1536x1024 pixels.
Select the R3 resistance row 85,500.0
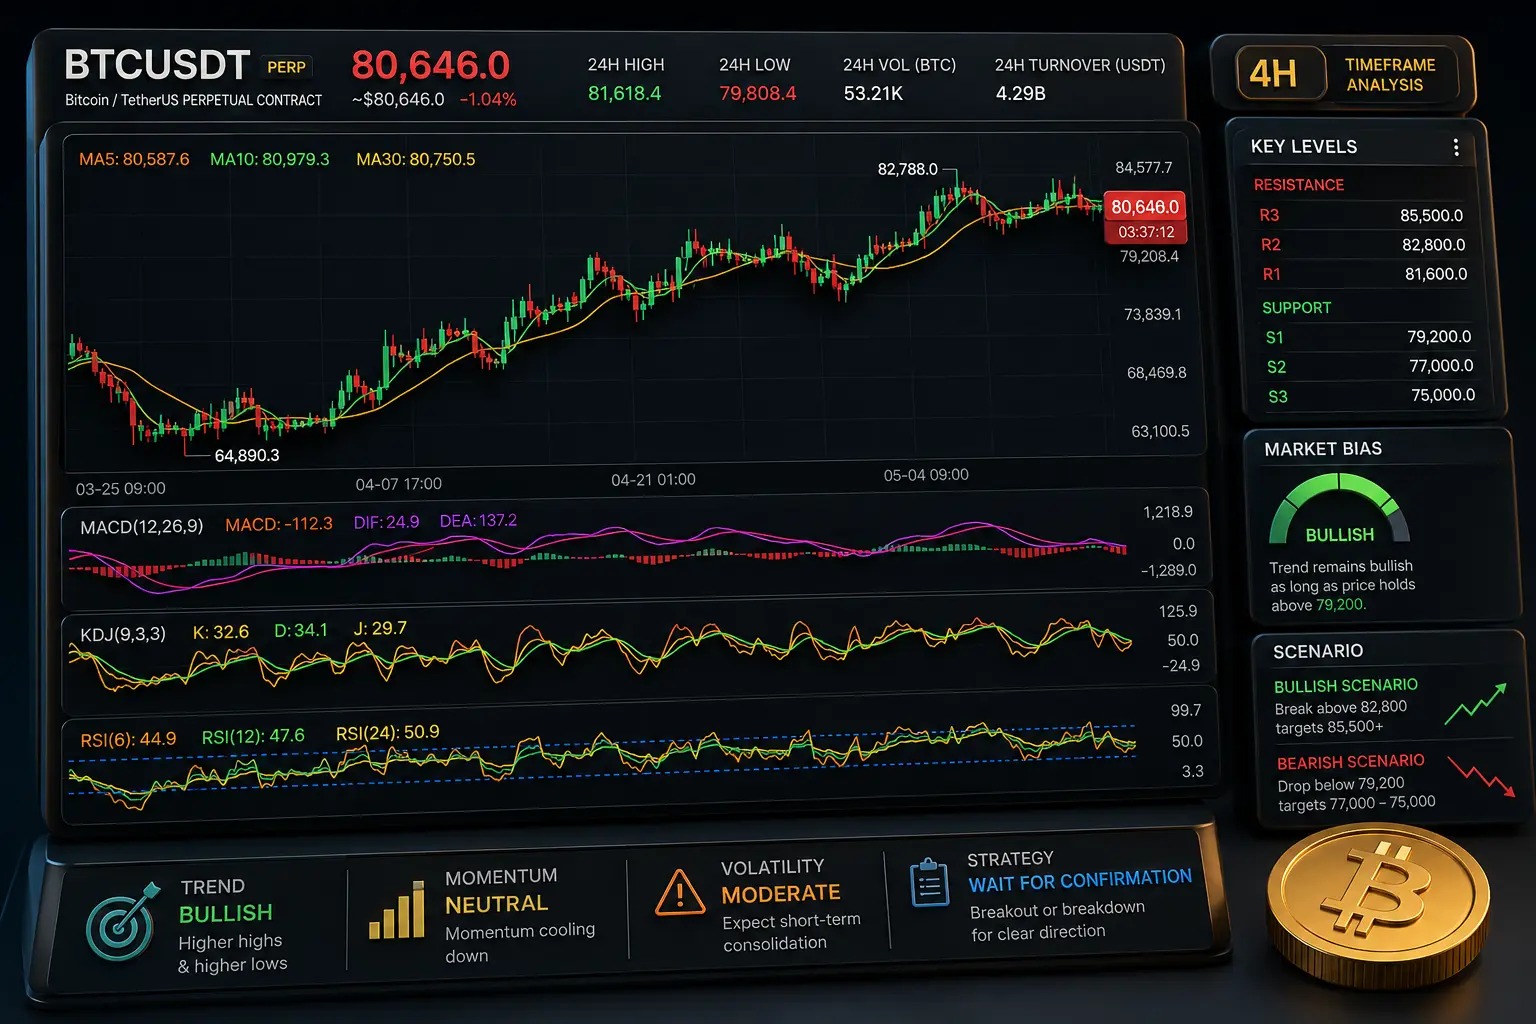1361,215
